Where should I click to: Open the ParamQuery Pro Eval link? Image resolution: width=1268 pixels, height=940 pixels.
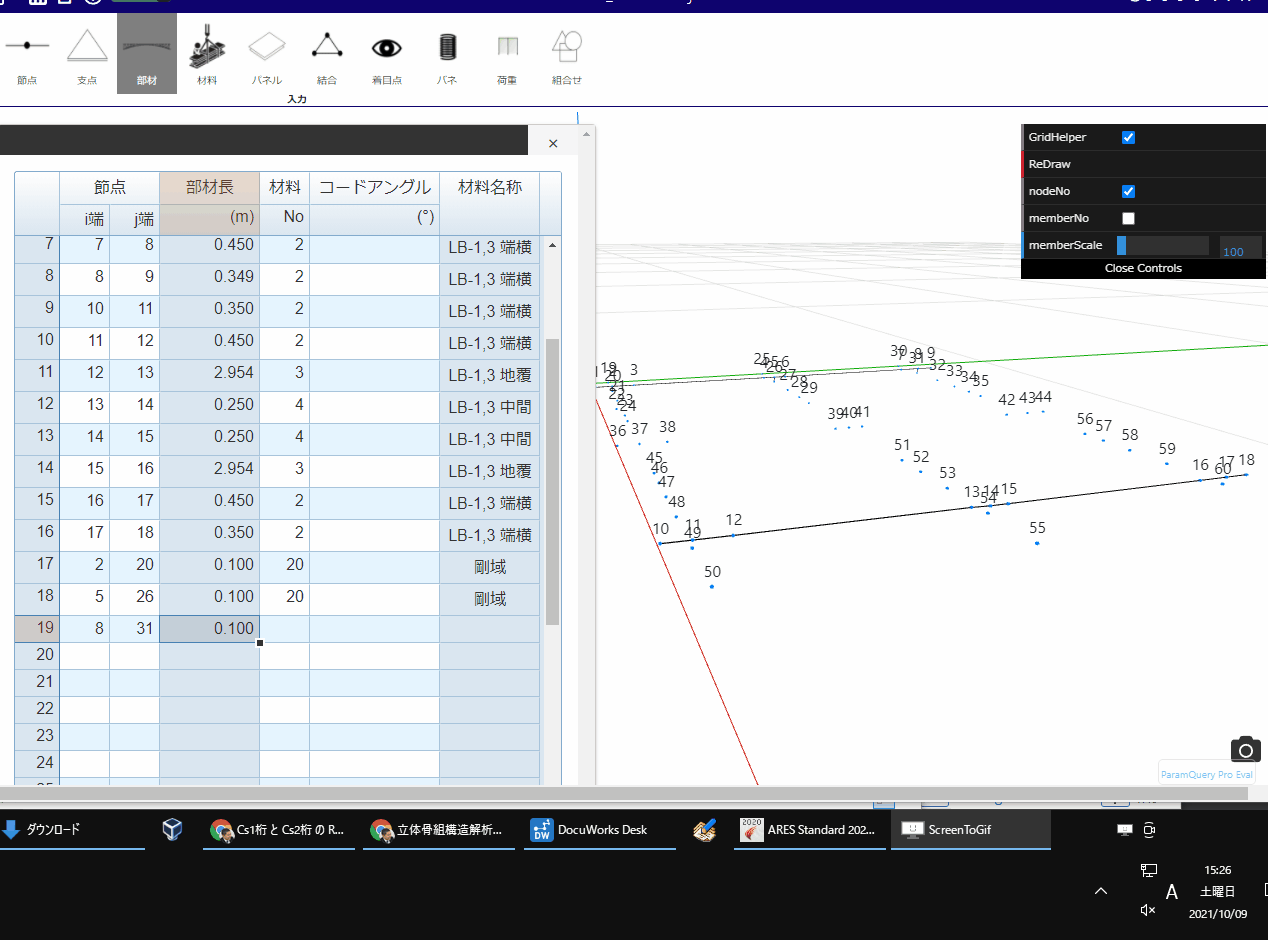pos(1207,773)
